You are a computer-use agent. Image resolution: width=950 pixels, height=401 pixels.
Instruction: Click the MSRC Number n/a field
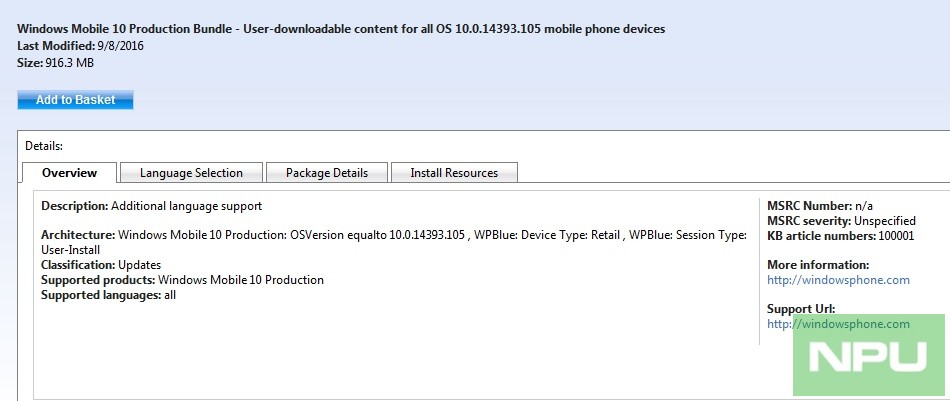click(x=826, y=206)
